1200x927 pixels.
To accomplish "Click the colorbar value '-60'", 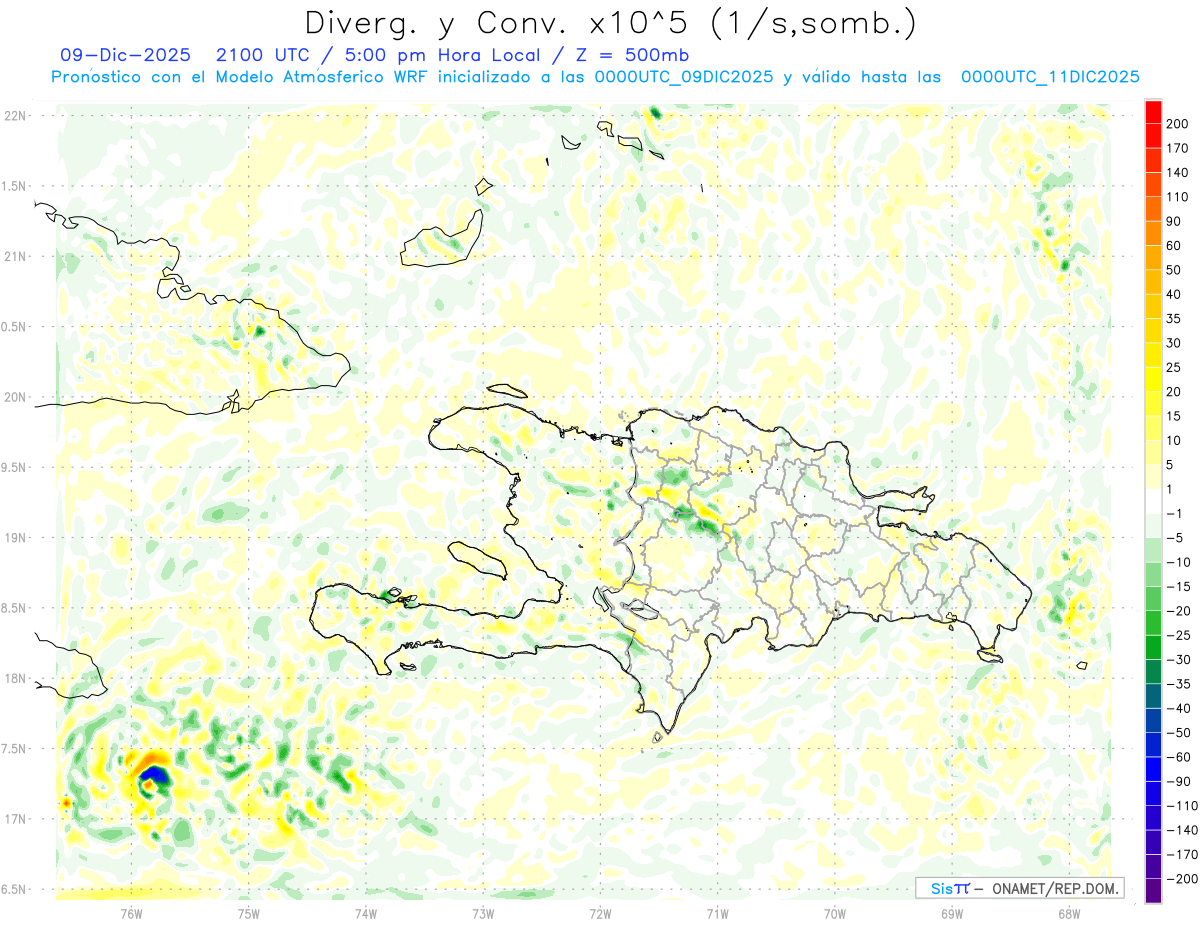I will coord(1179,757).
